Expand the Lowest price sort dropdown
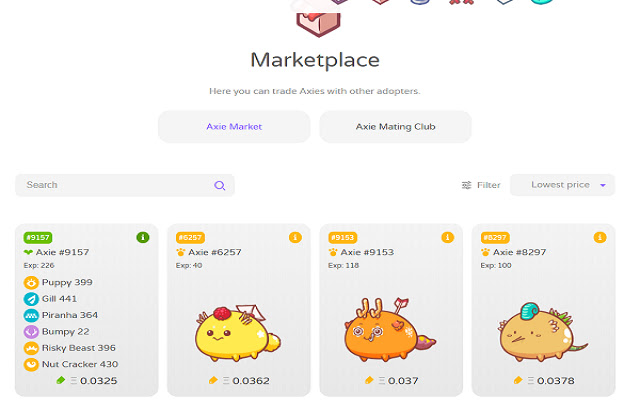The height and width of the screenshot is (400, 640). (x=562, y=185)
